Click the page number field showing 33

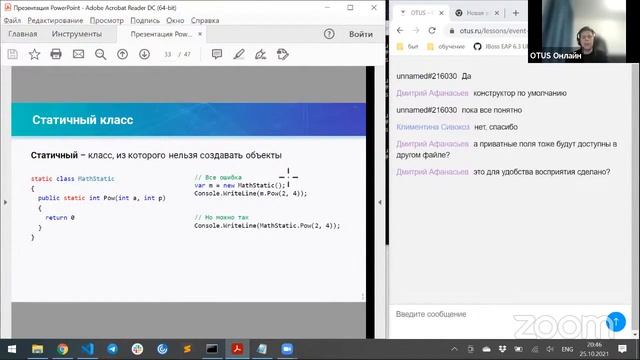click(167, 54)
